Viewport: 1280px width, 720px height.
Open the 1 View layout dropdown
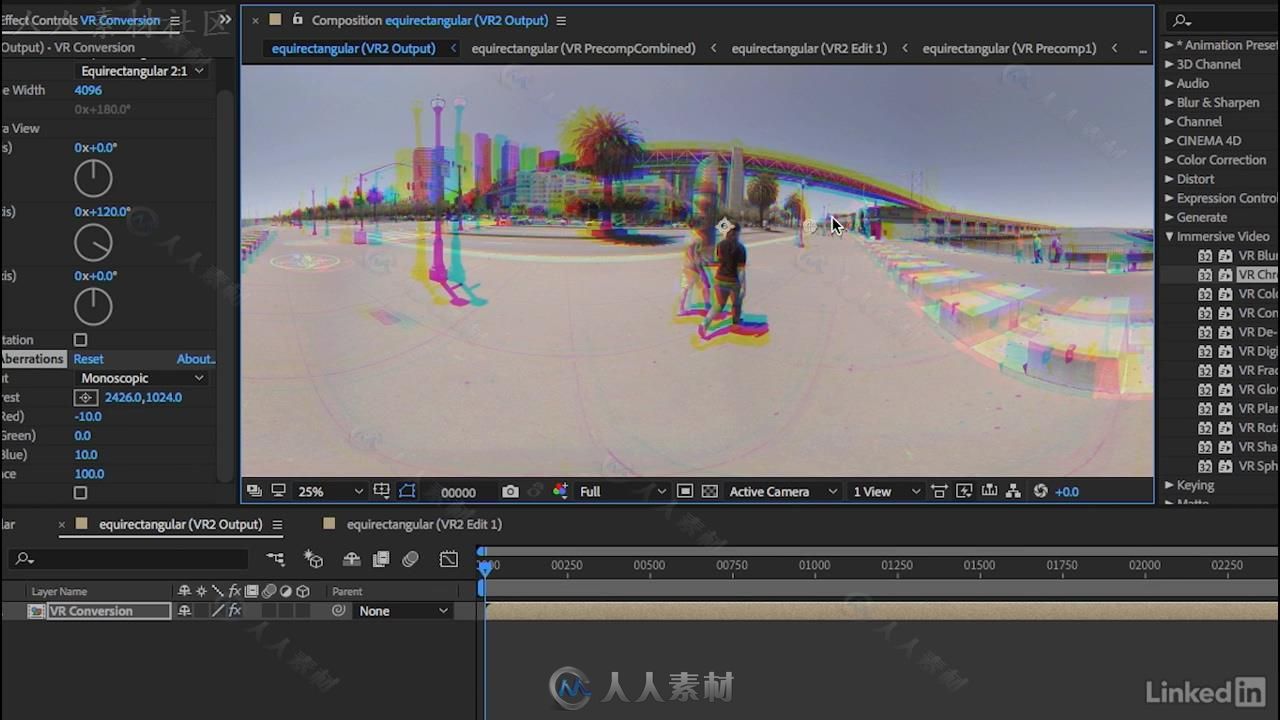[x=886, y=491]
